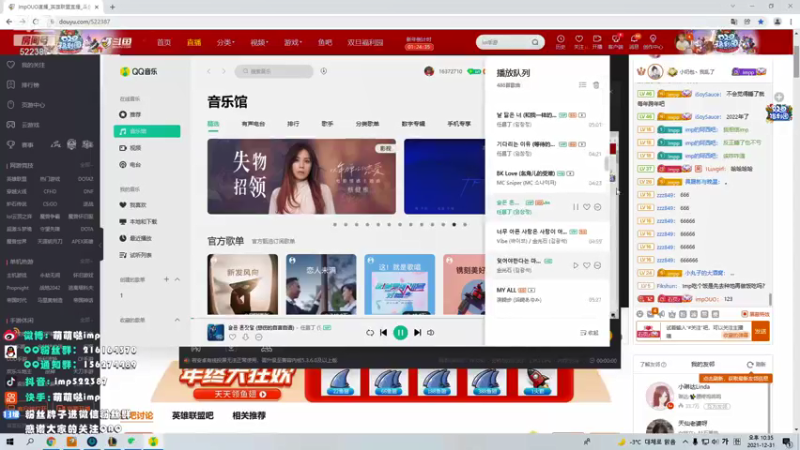The width and height of the screenshot is (800, 450).
Task: Expand the 分类 dropdown on Douyu
Action: point(225,42)
